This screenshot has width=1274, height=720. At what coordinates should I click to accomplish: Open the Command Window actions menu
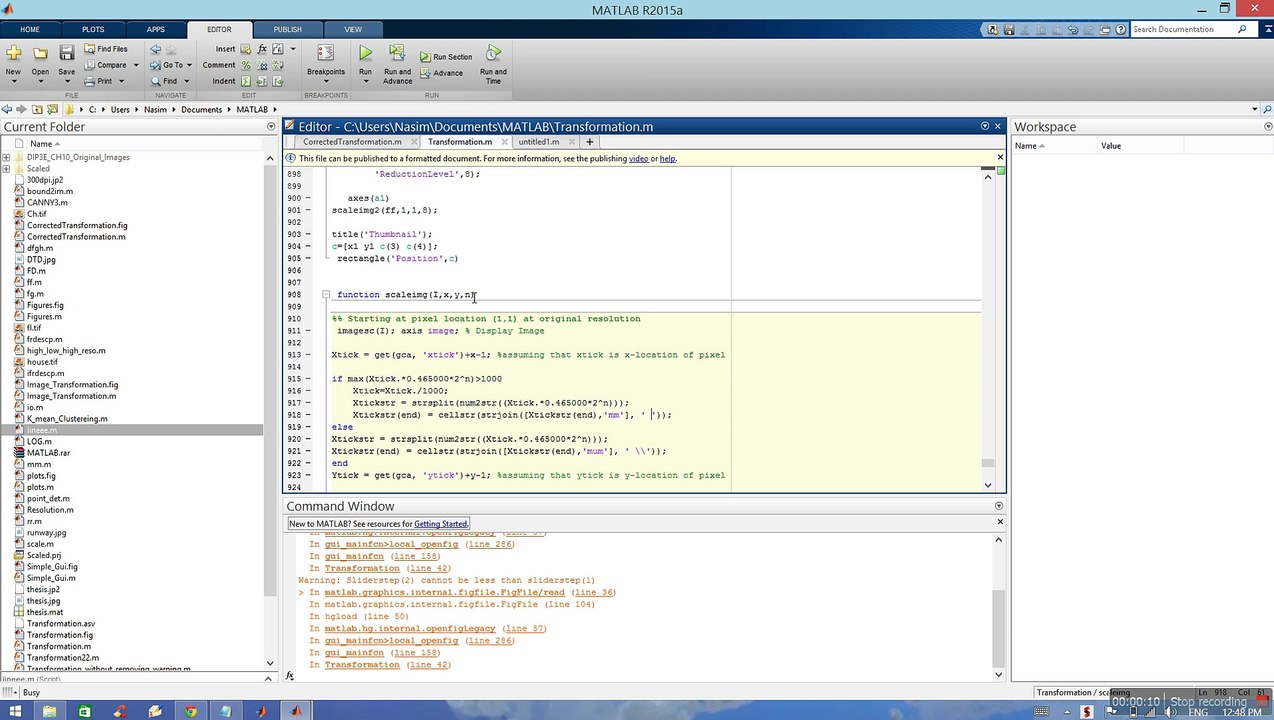[x=998, y=506]
